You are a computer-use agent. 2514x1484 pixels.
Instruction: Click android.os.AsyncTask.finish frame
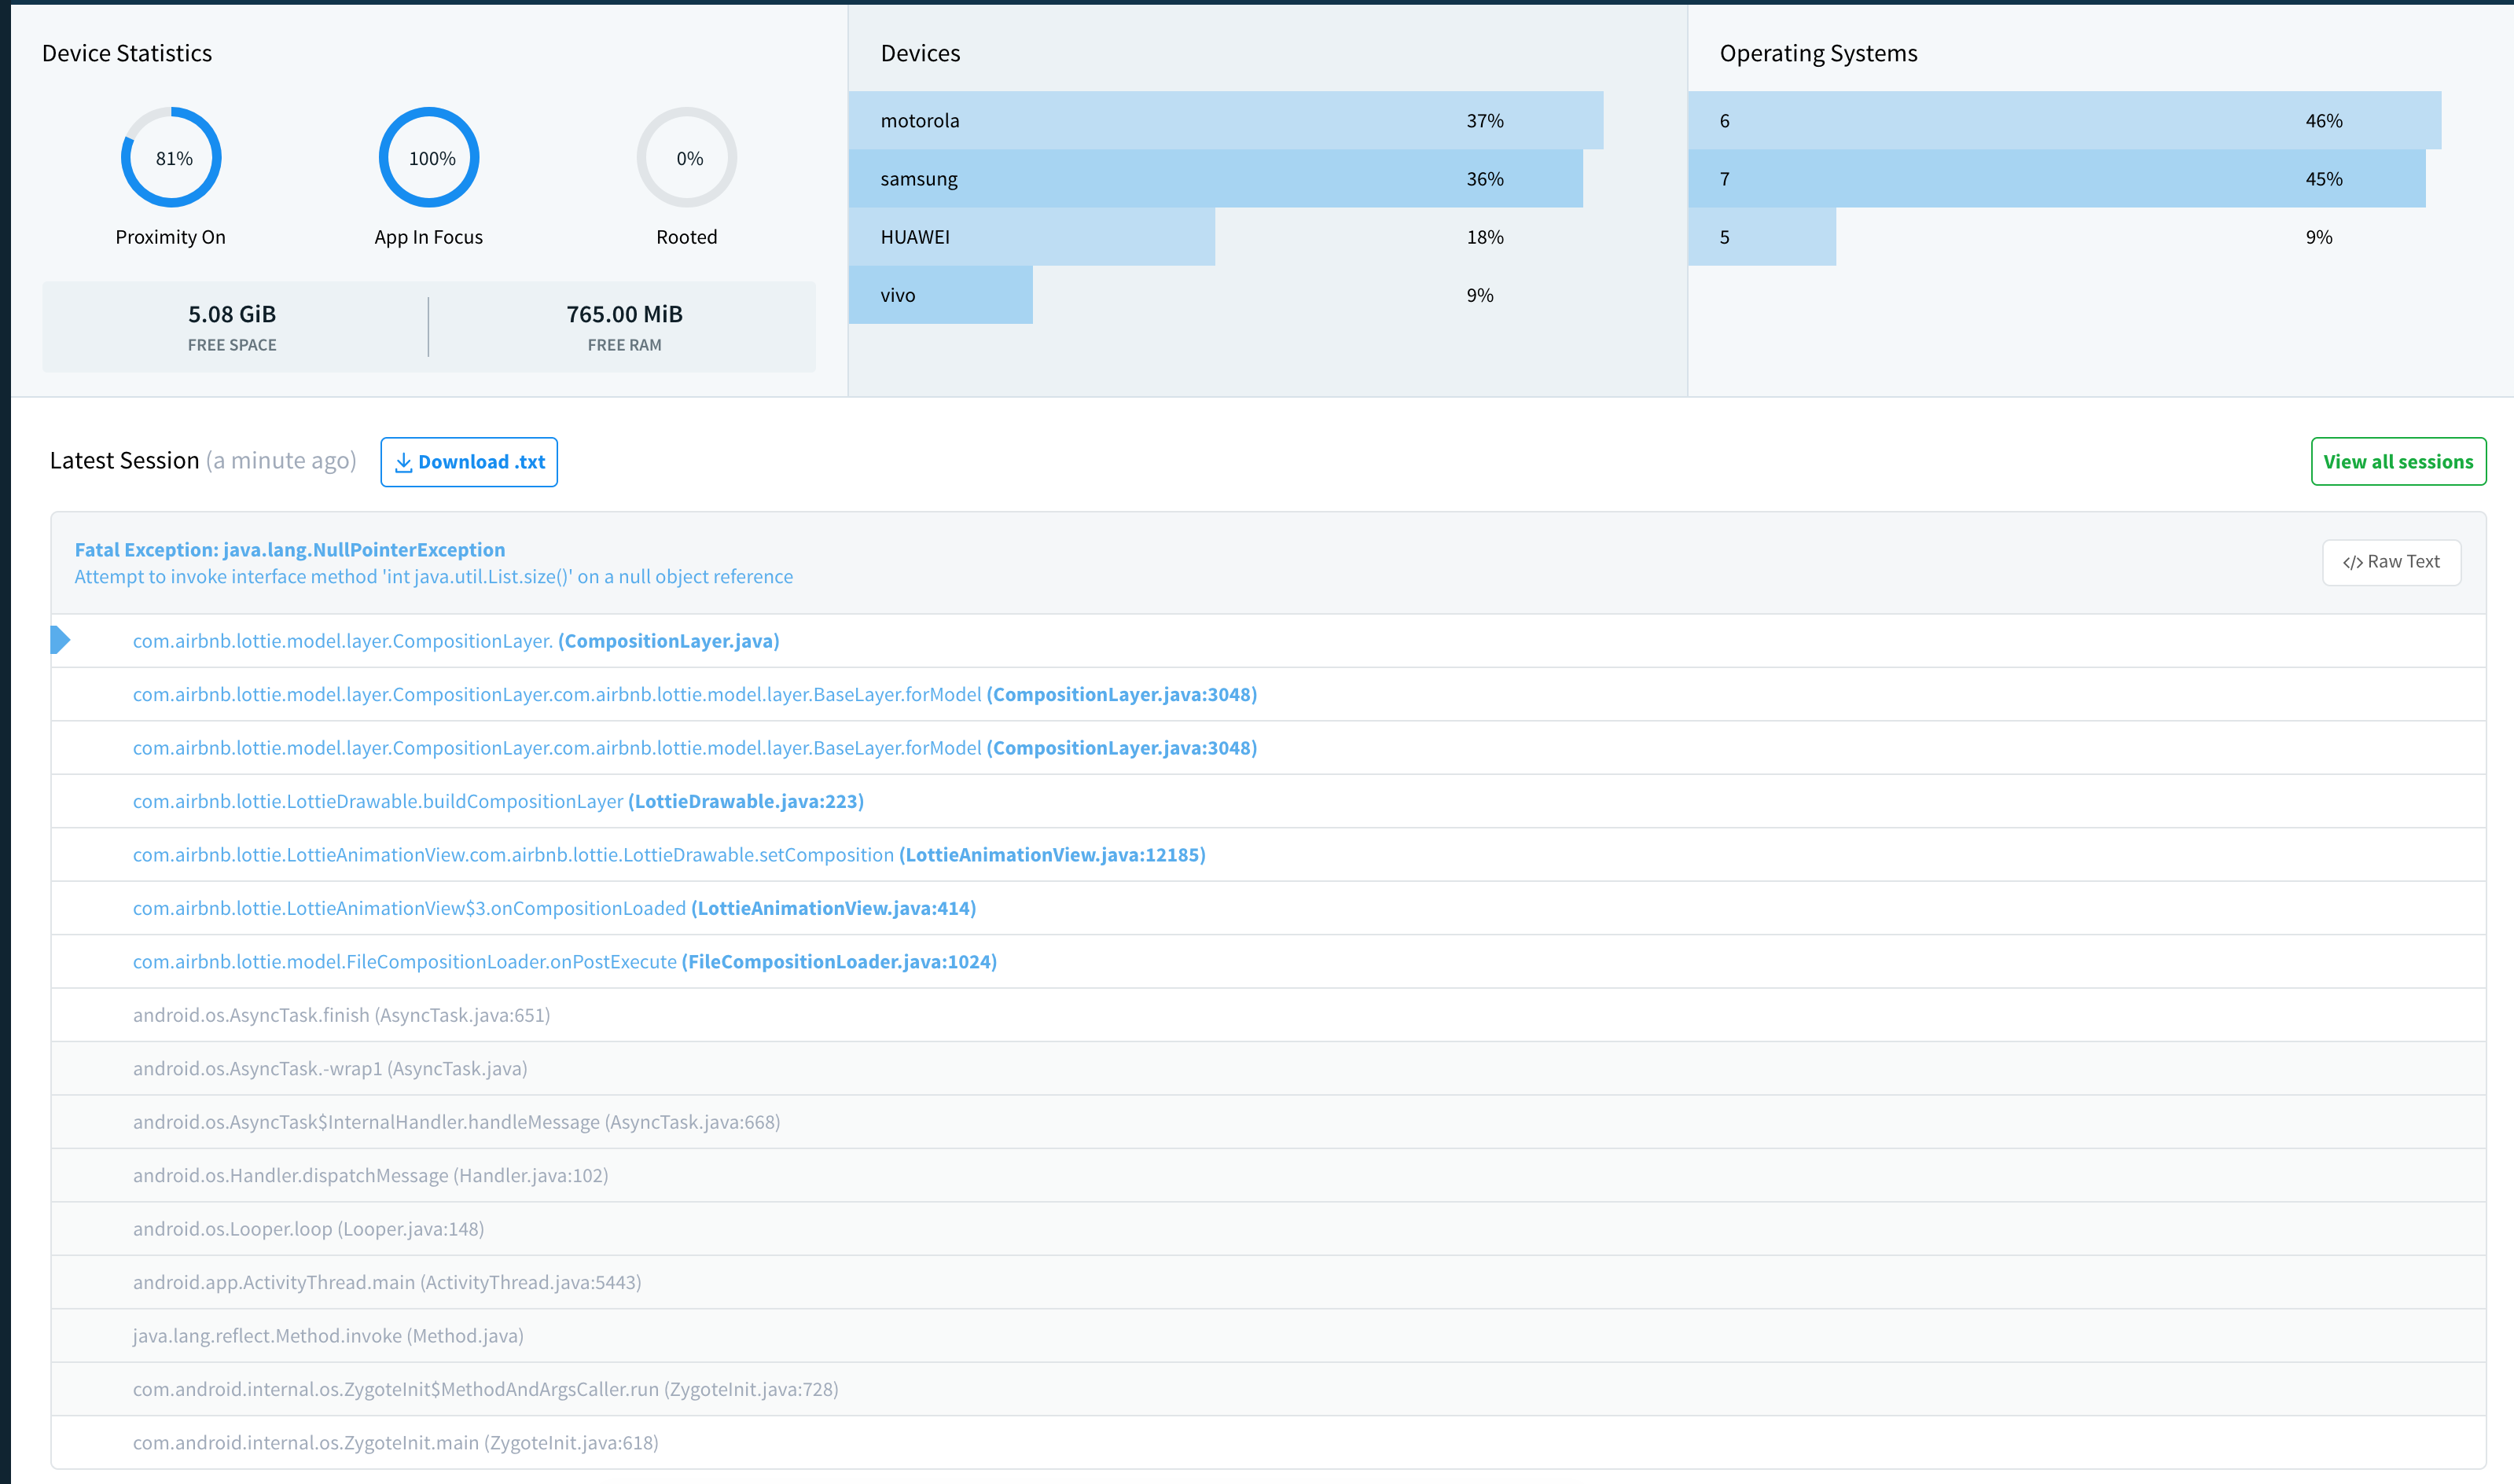(x=1268, y=1015)
